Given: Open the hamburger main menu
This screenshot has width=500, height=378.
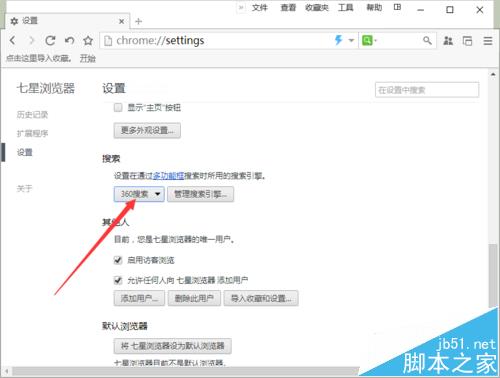Looking at the screenshot, I should [488, 41].
